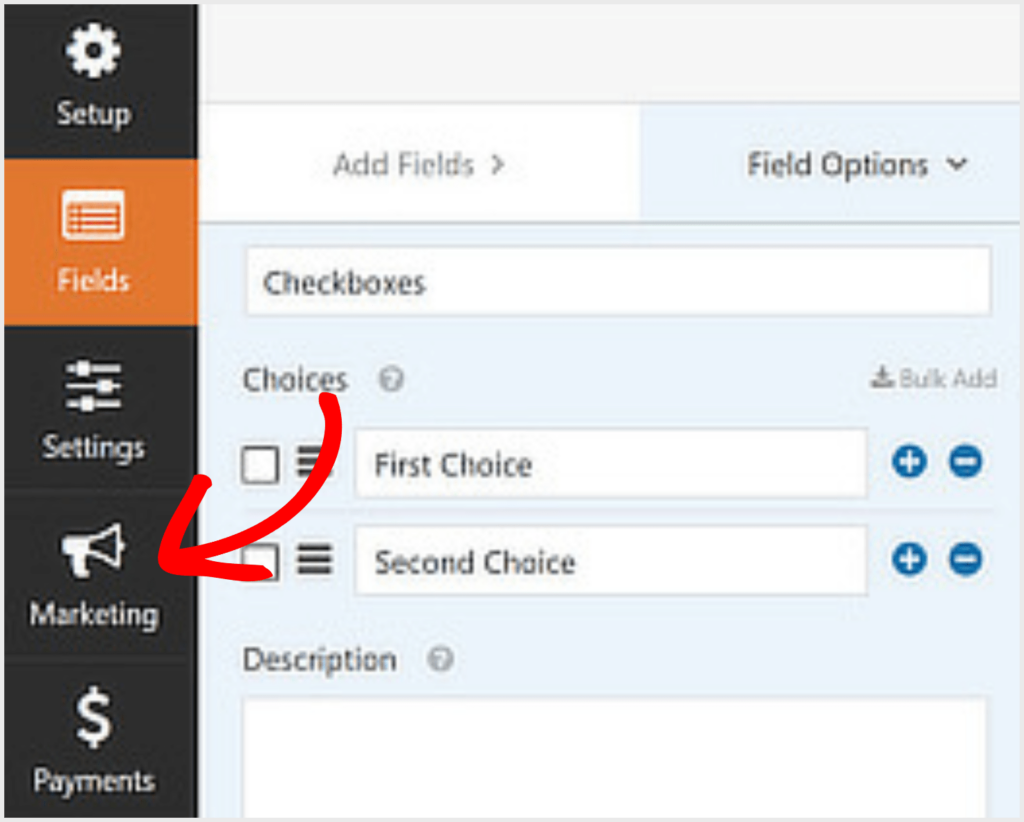The width and height of the screenshot is (1024, 822).
Task: Open the Add Fields chevron
Action: (x=499, y=165)
